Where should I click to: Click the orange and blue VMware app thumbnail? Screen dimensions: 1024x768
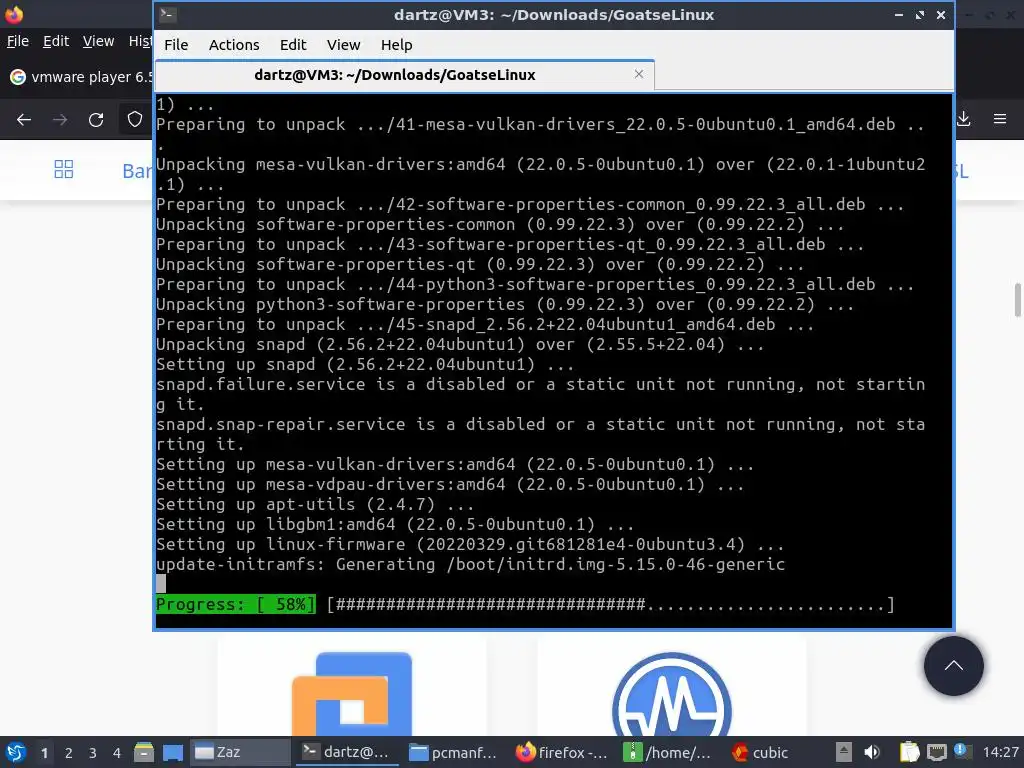352,694
